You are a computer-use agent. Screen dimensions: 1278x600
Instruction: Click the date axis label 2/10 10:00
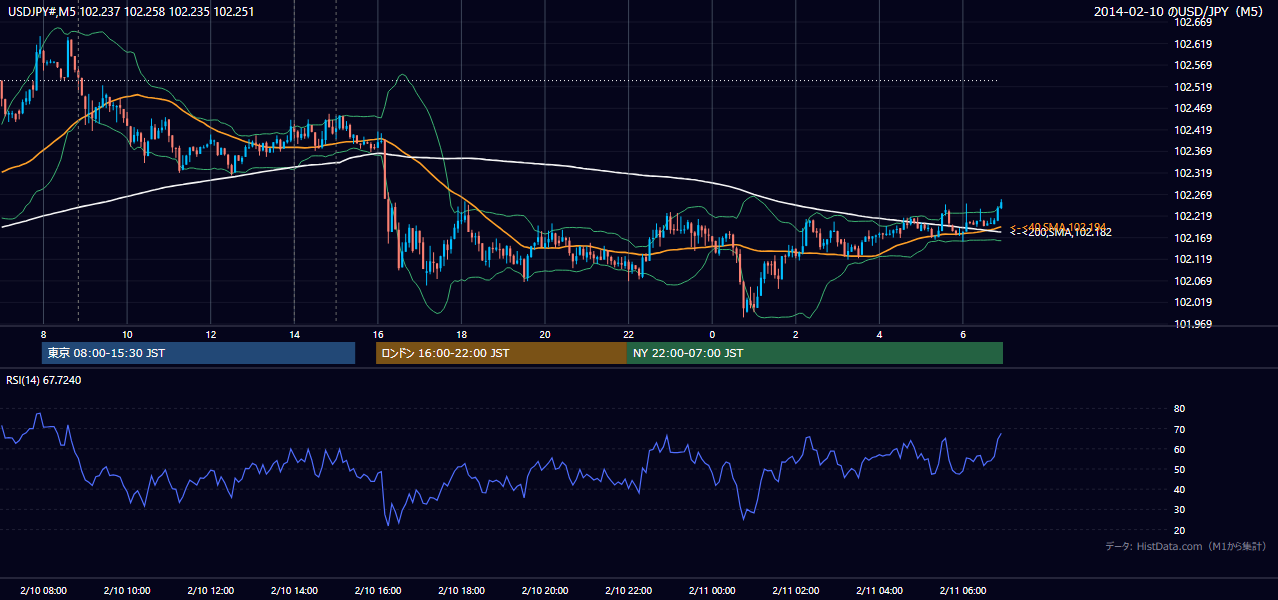(127, 591)
